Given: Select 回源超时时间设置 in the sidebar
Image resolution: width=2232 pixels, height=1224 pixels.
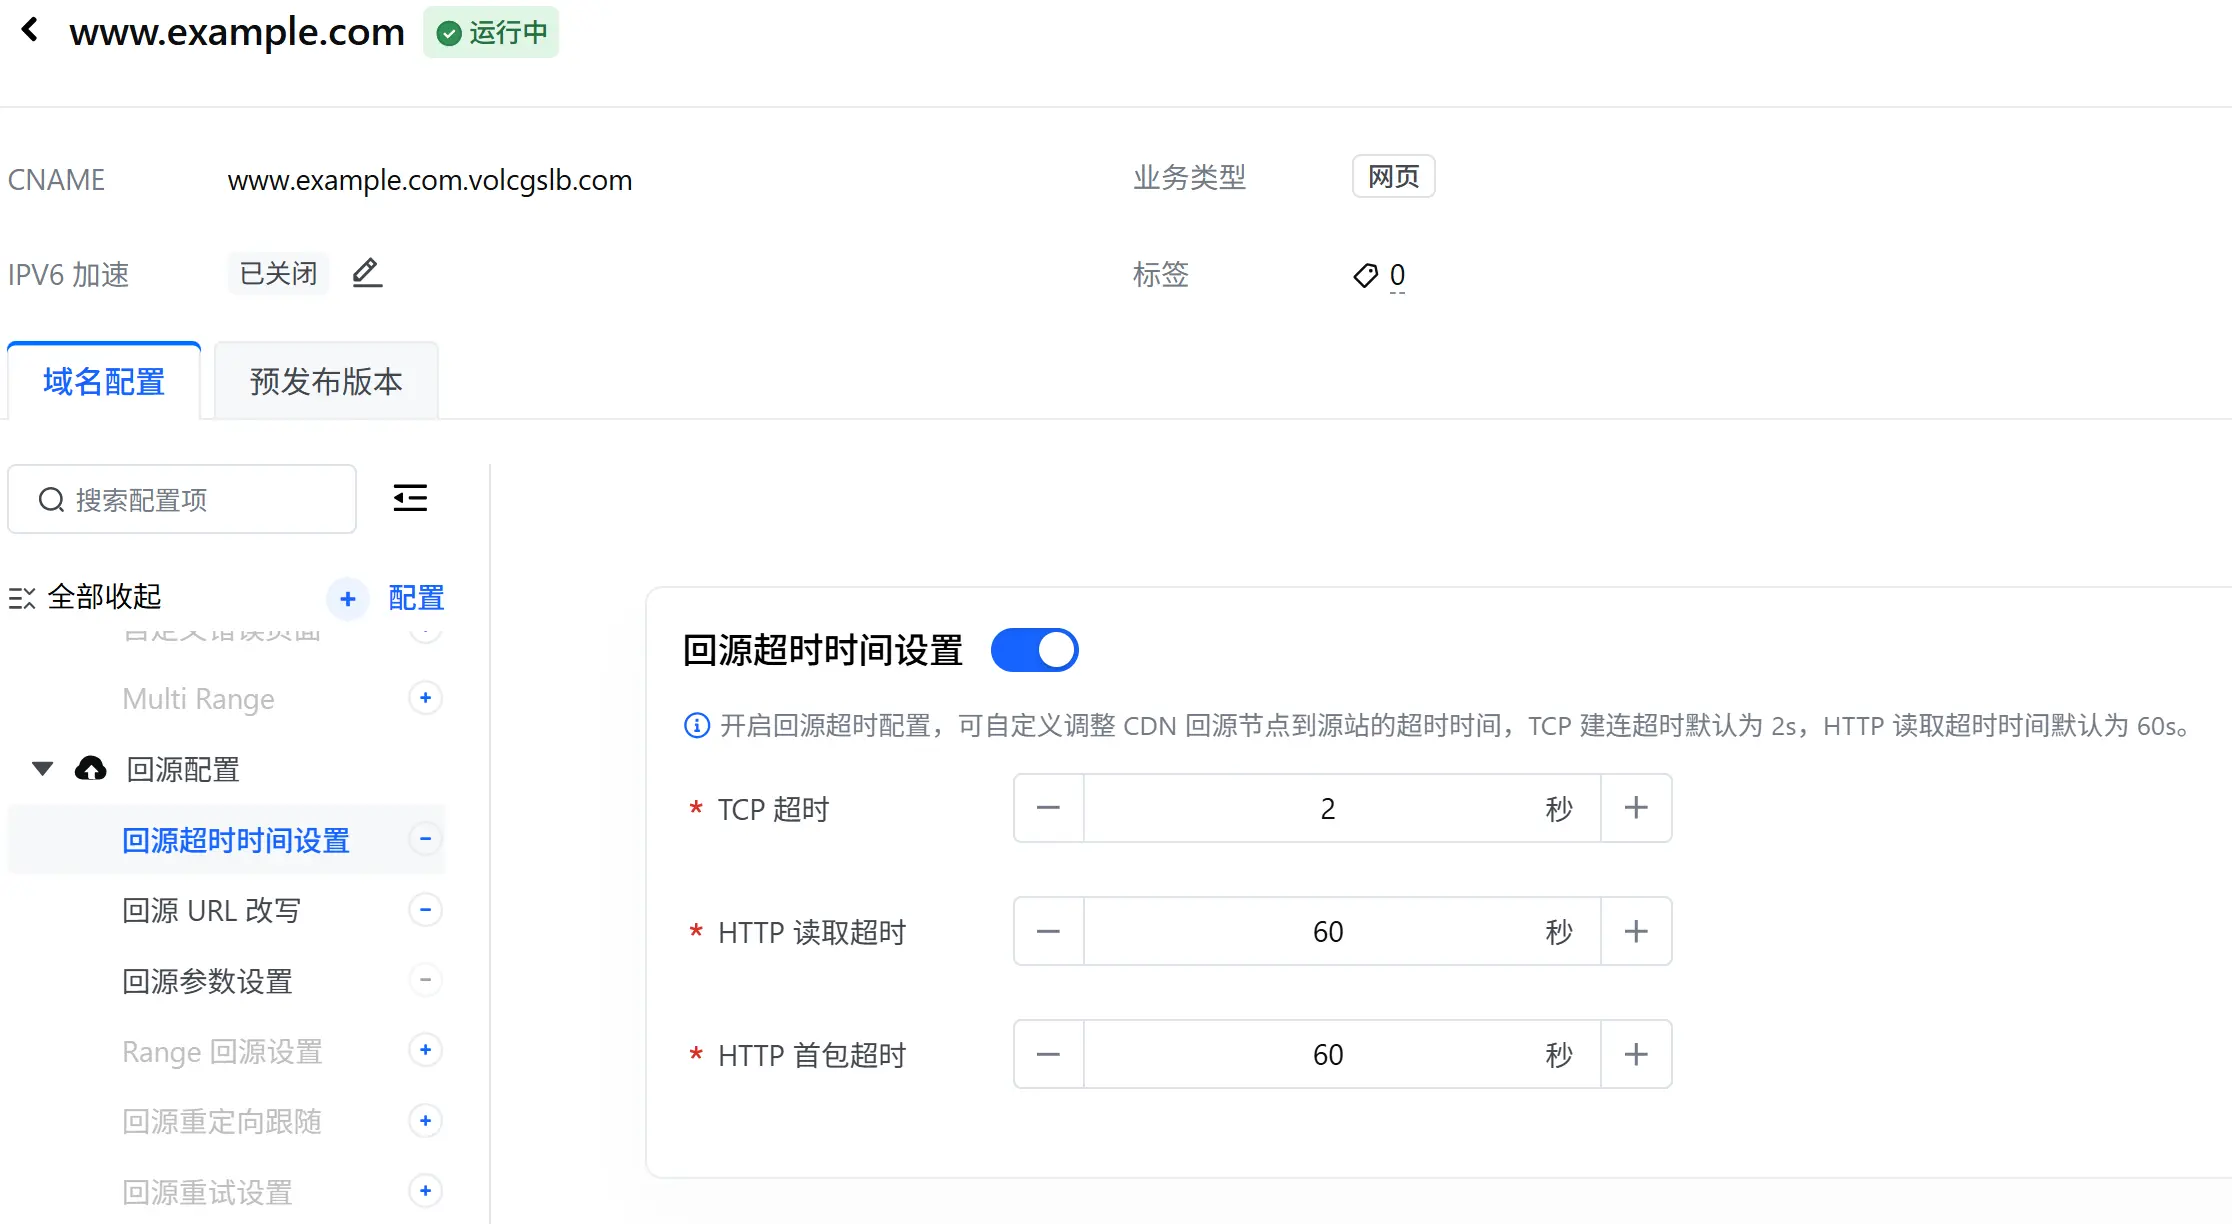Looking at the screenshot, I should pyautogui.click(x=236, y=840).
